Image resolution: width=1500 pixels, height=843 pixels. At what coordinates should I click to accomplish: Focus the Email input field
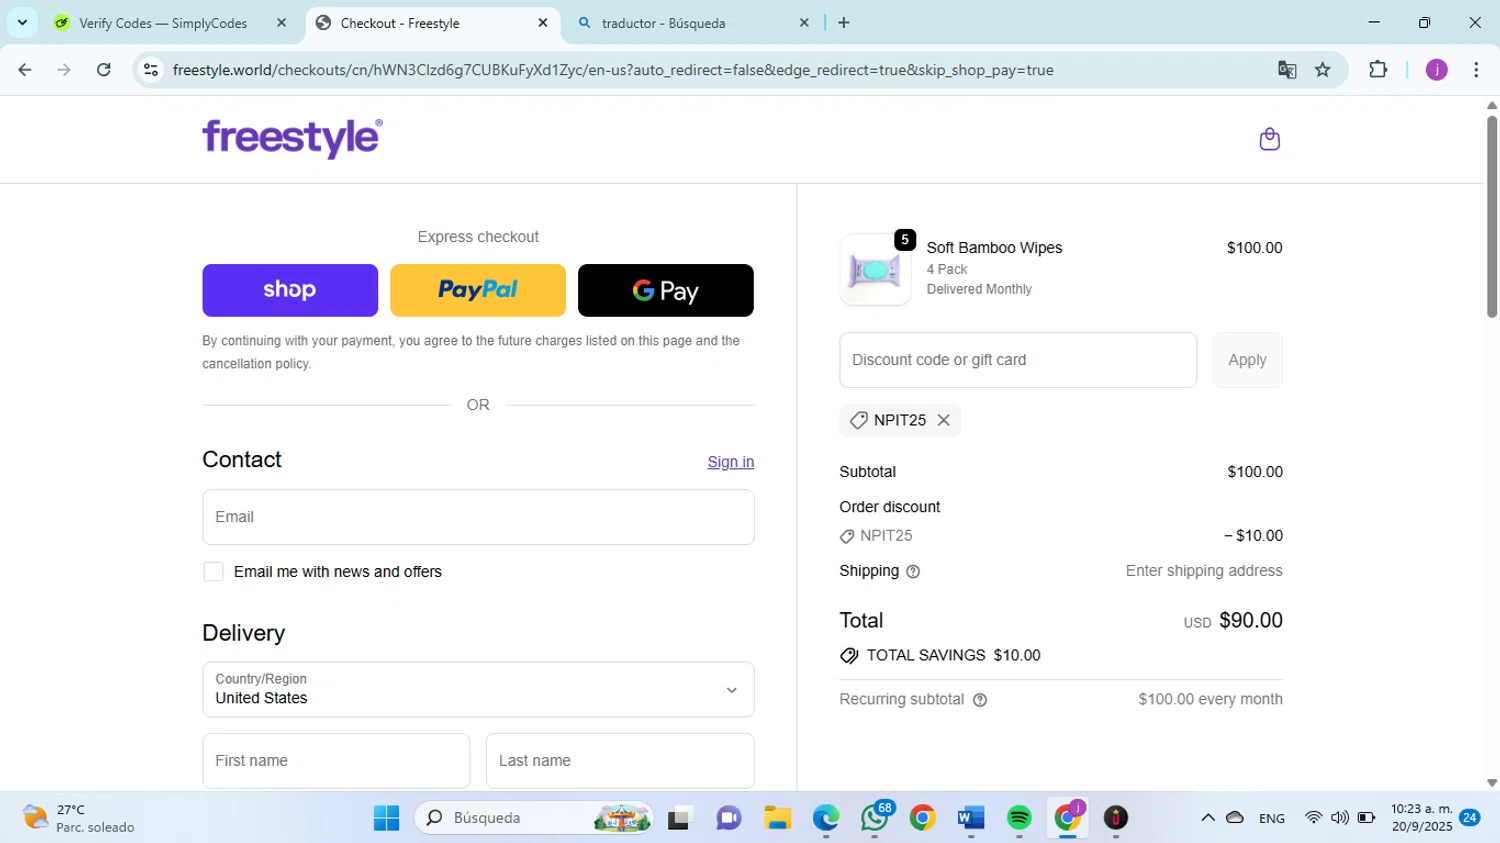[478, 517]
